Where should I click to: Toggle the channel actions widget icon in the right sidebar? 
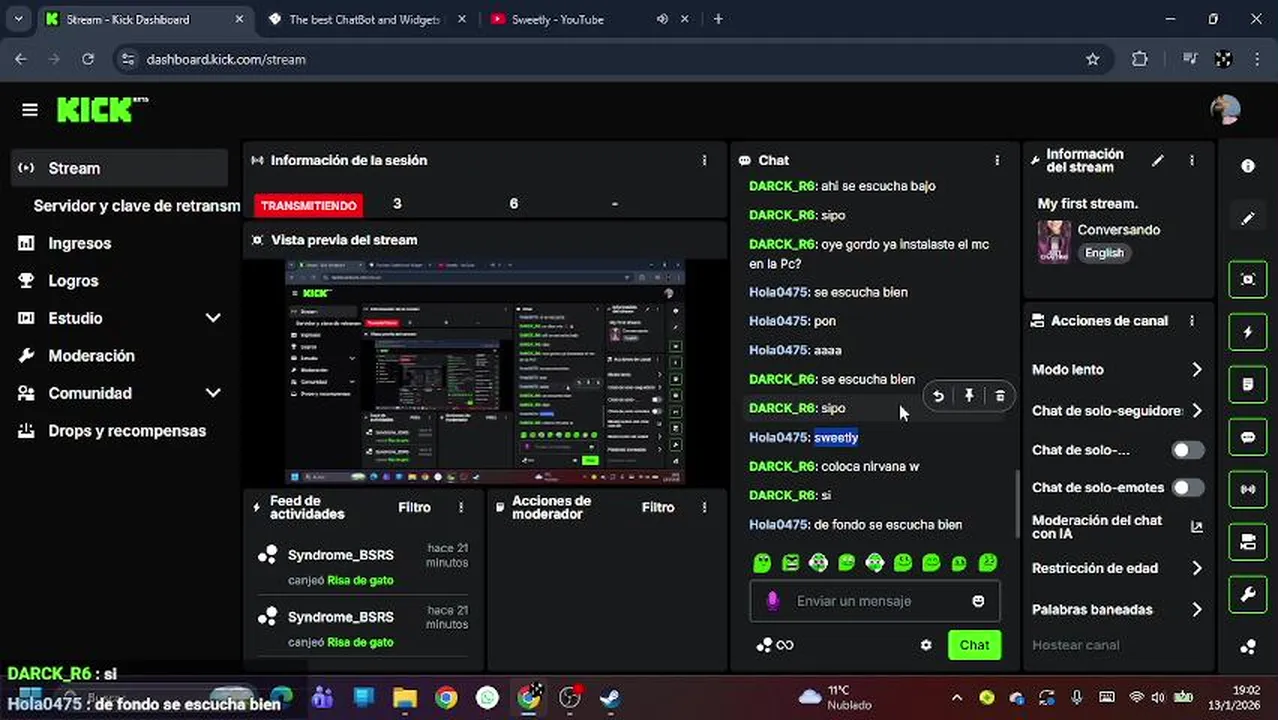[x=1248, y=542]
